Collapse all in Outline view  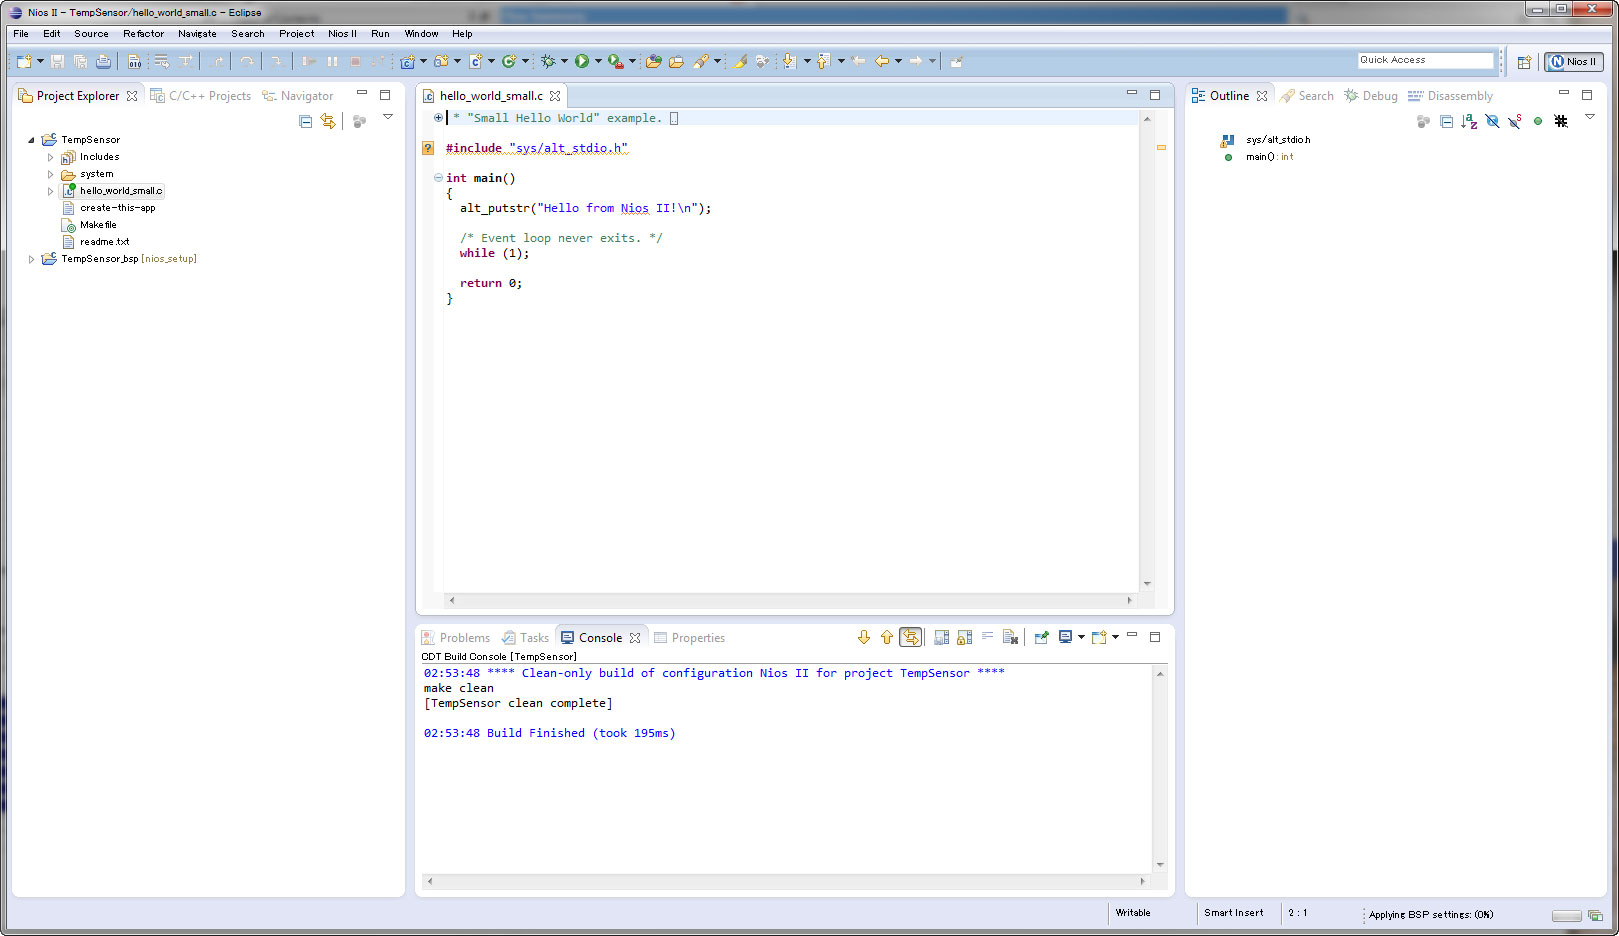click(1446, 121)
